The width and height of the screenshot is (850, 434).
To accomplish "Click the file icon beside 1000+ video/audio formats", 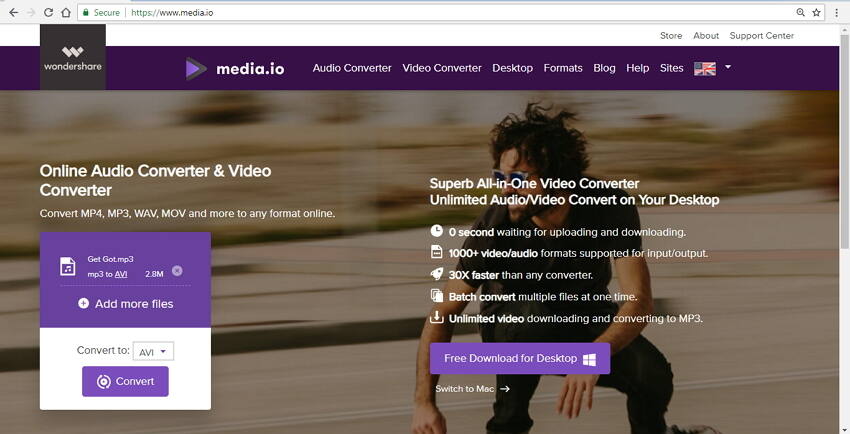I will click(x=436, y=252).
